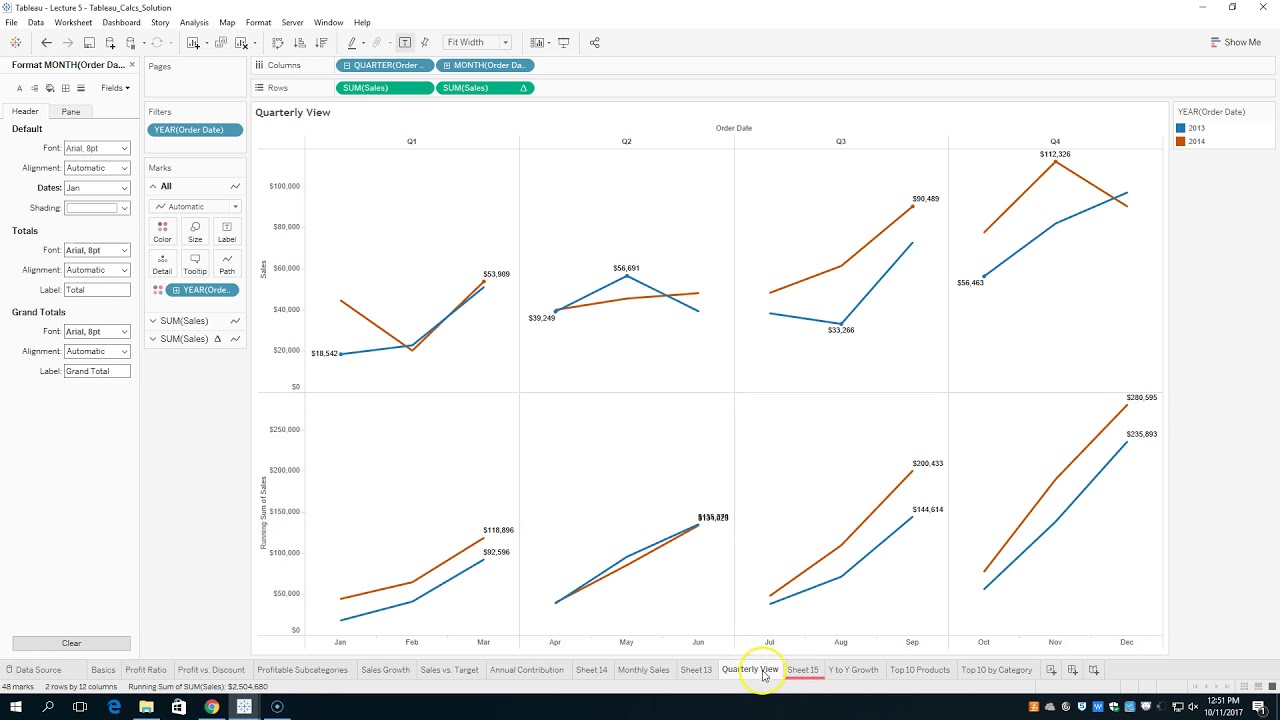This screenshot has height=720, width=1280.
Task: Open the Path marks card
Action: 227,264
